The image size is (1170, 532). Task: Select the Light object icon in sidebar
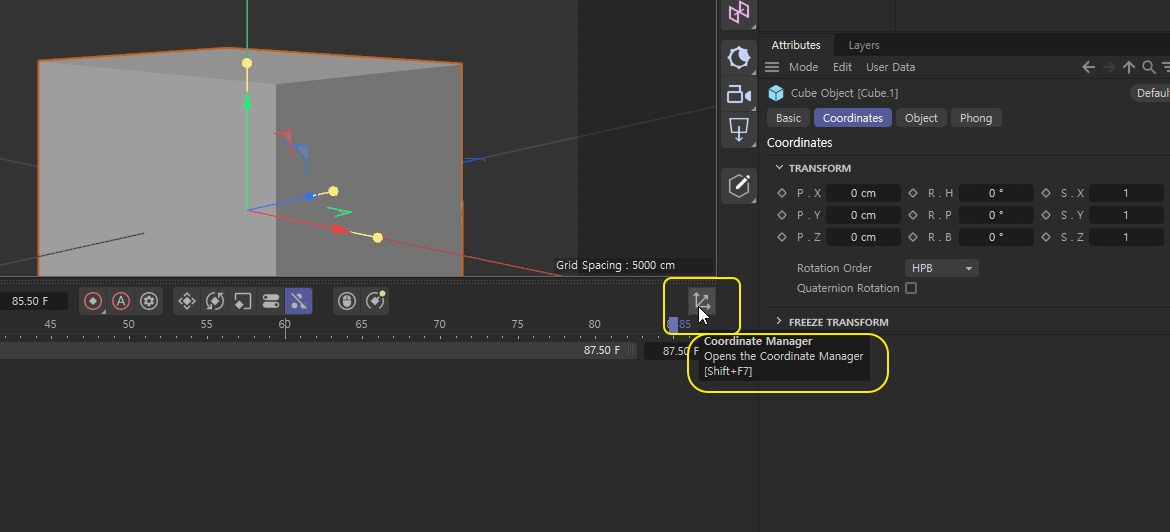click(739, 57)
